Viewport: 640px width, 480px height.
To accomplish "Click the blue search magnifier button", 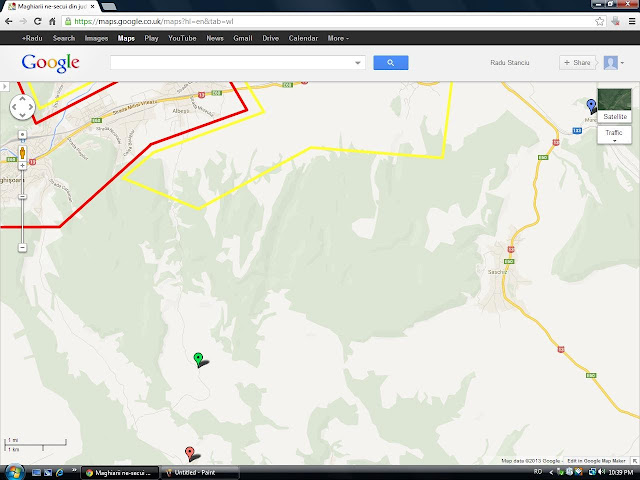I will tap(391, 62).
